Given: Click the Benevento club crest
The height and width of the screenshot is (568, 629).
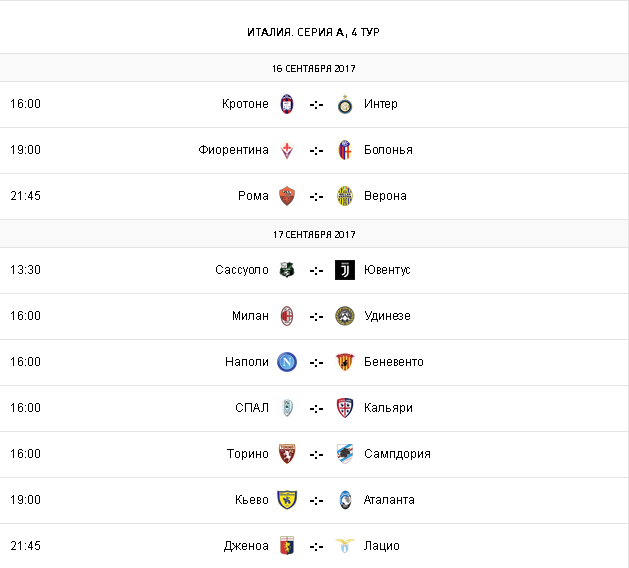Looking at the screenshot, I should pyautogui.click(x=345, y=362).
